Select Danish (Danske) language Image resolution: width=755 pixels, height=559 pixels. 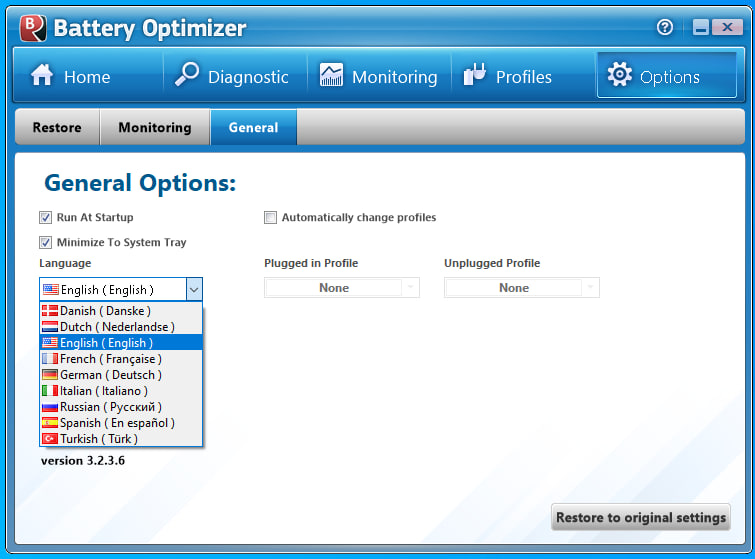coord(121,311)
